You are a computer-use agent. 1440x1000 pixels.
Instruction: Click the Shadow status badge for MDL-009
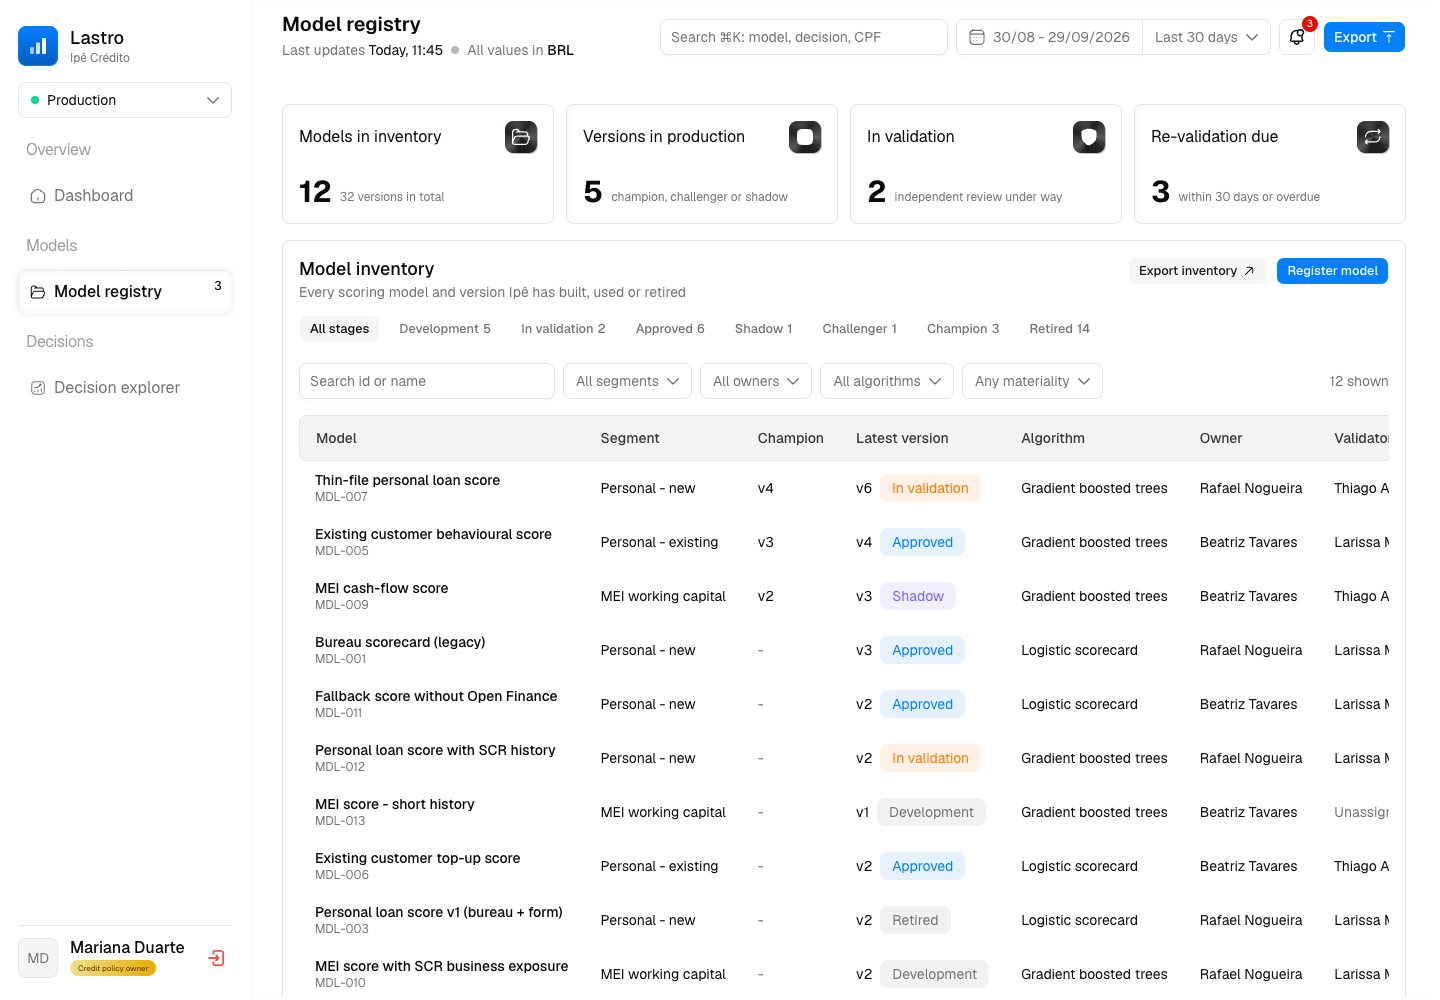tap(918, 596)
